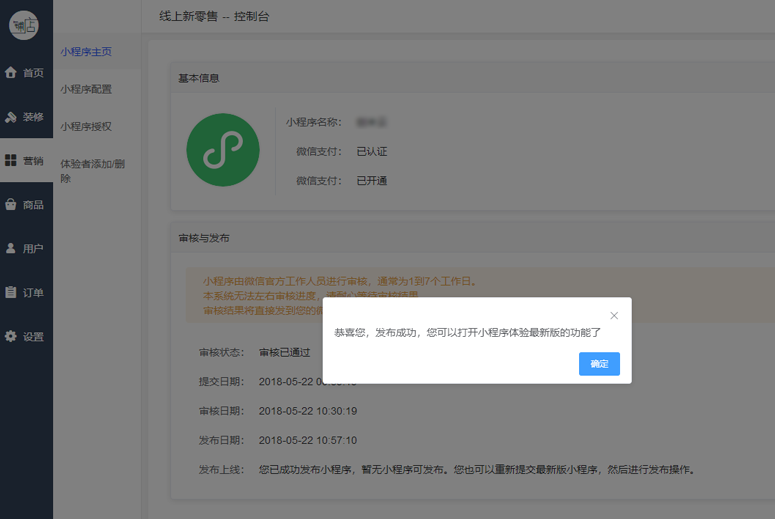This screenshot has height=519, width=775.
Task: Click the marketing grid icon
Action: click(x=11, y=161)
